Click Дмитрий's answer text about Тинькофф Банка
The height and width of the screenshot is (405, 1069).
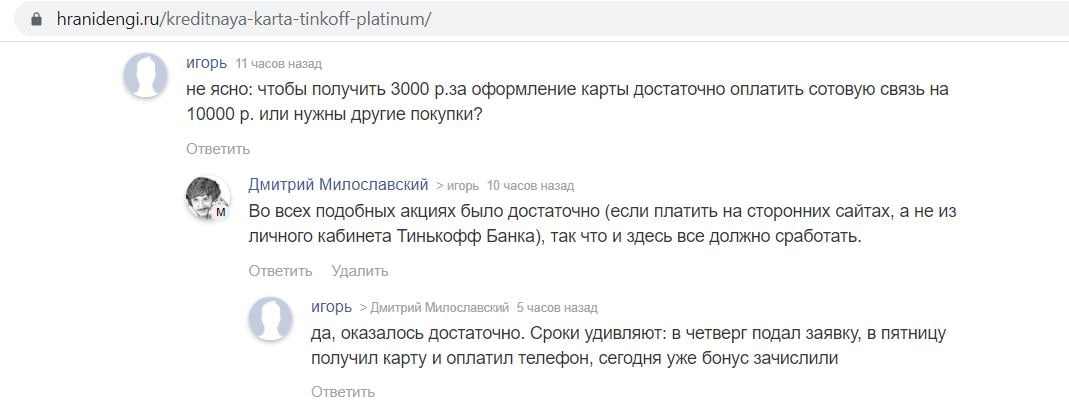pyautogui.click(x=603, y=224)
